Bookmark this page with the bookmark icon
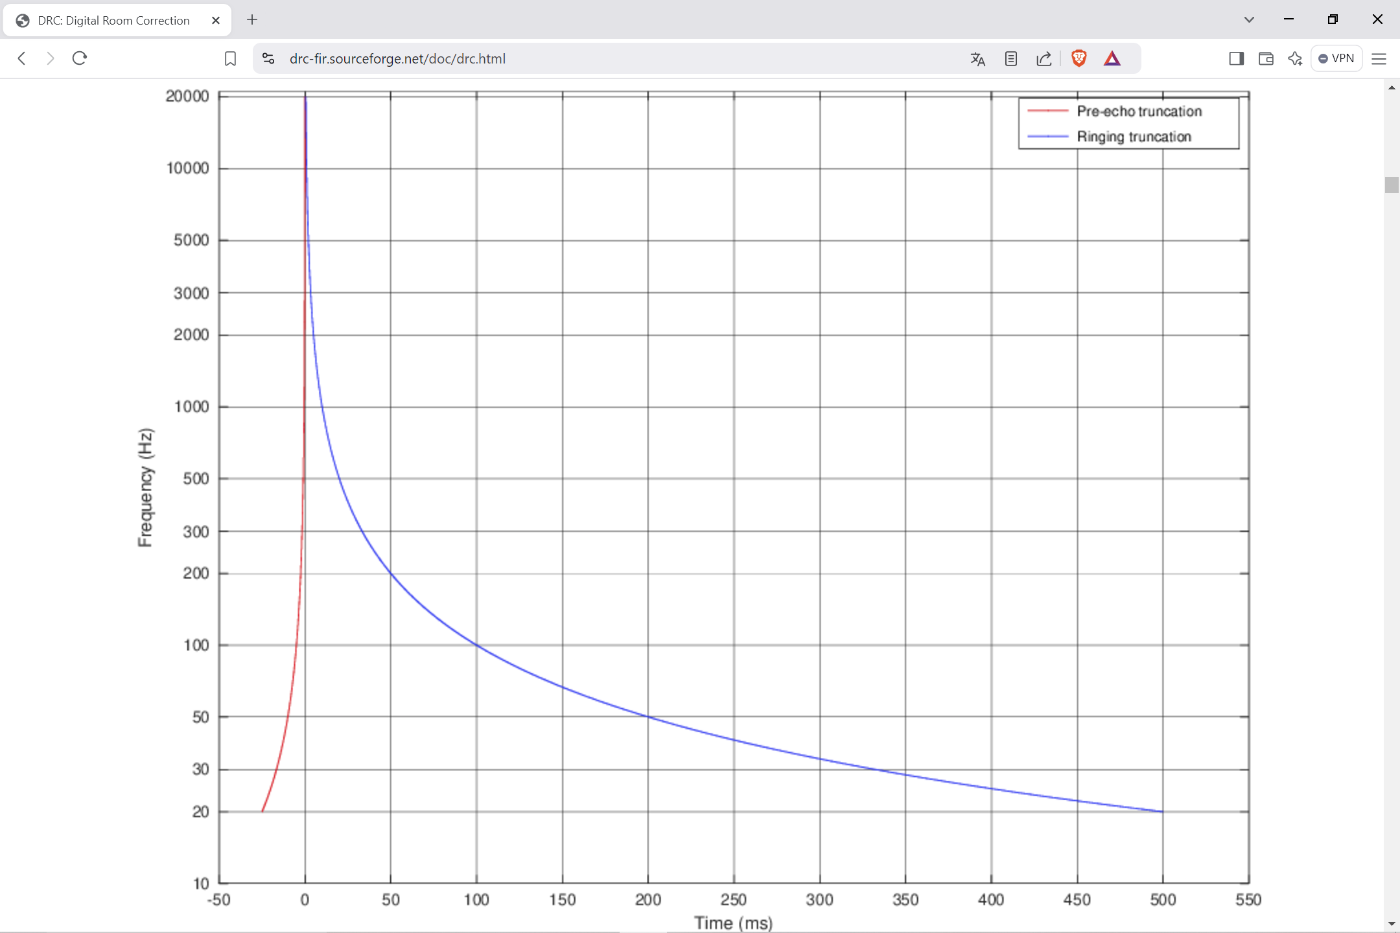The width and height of the screenshot is (1400, 933). 230,59
